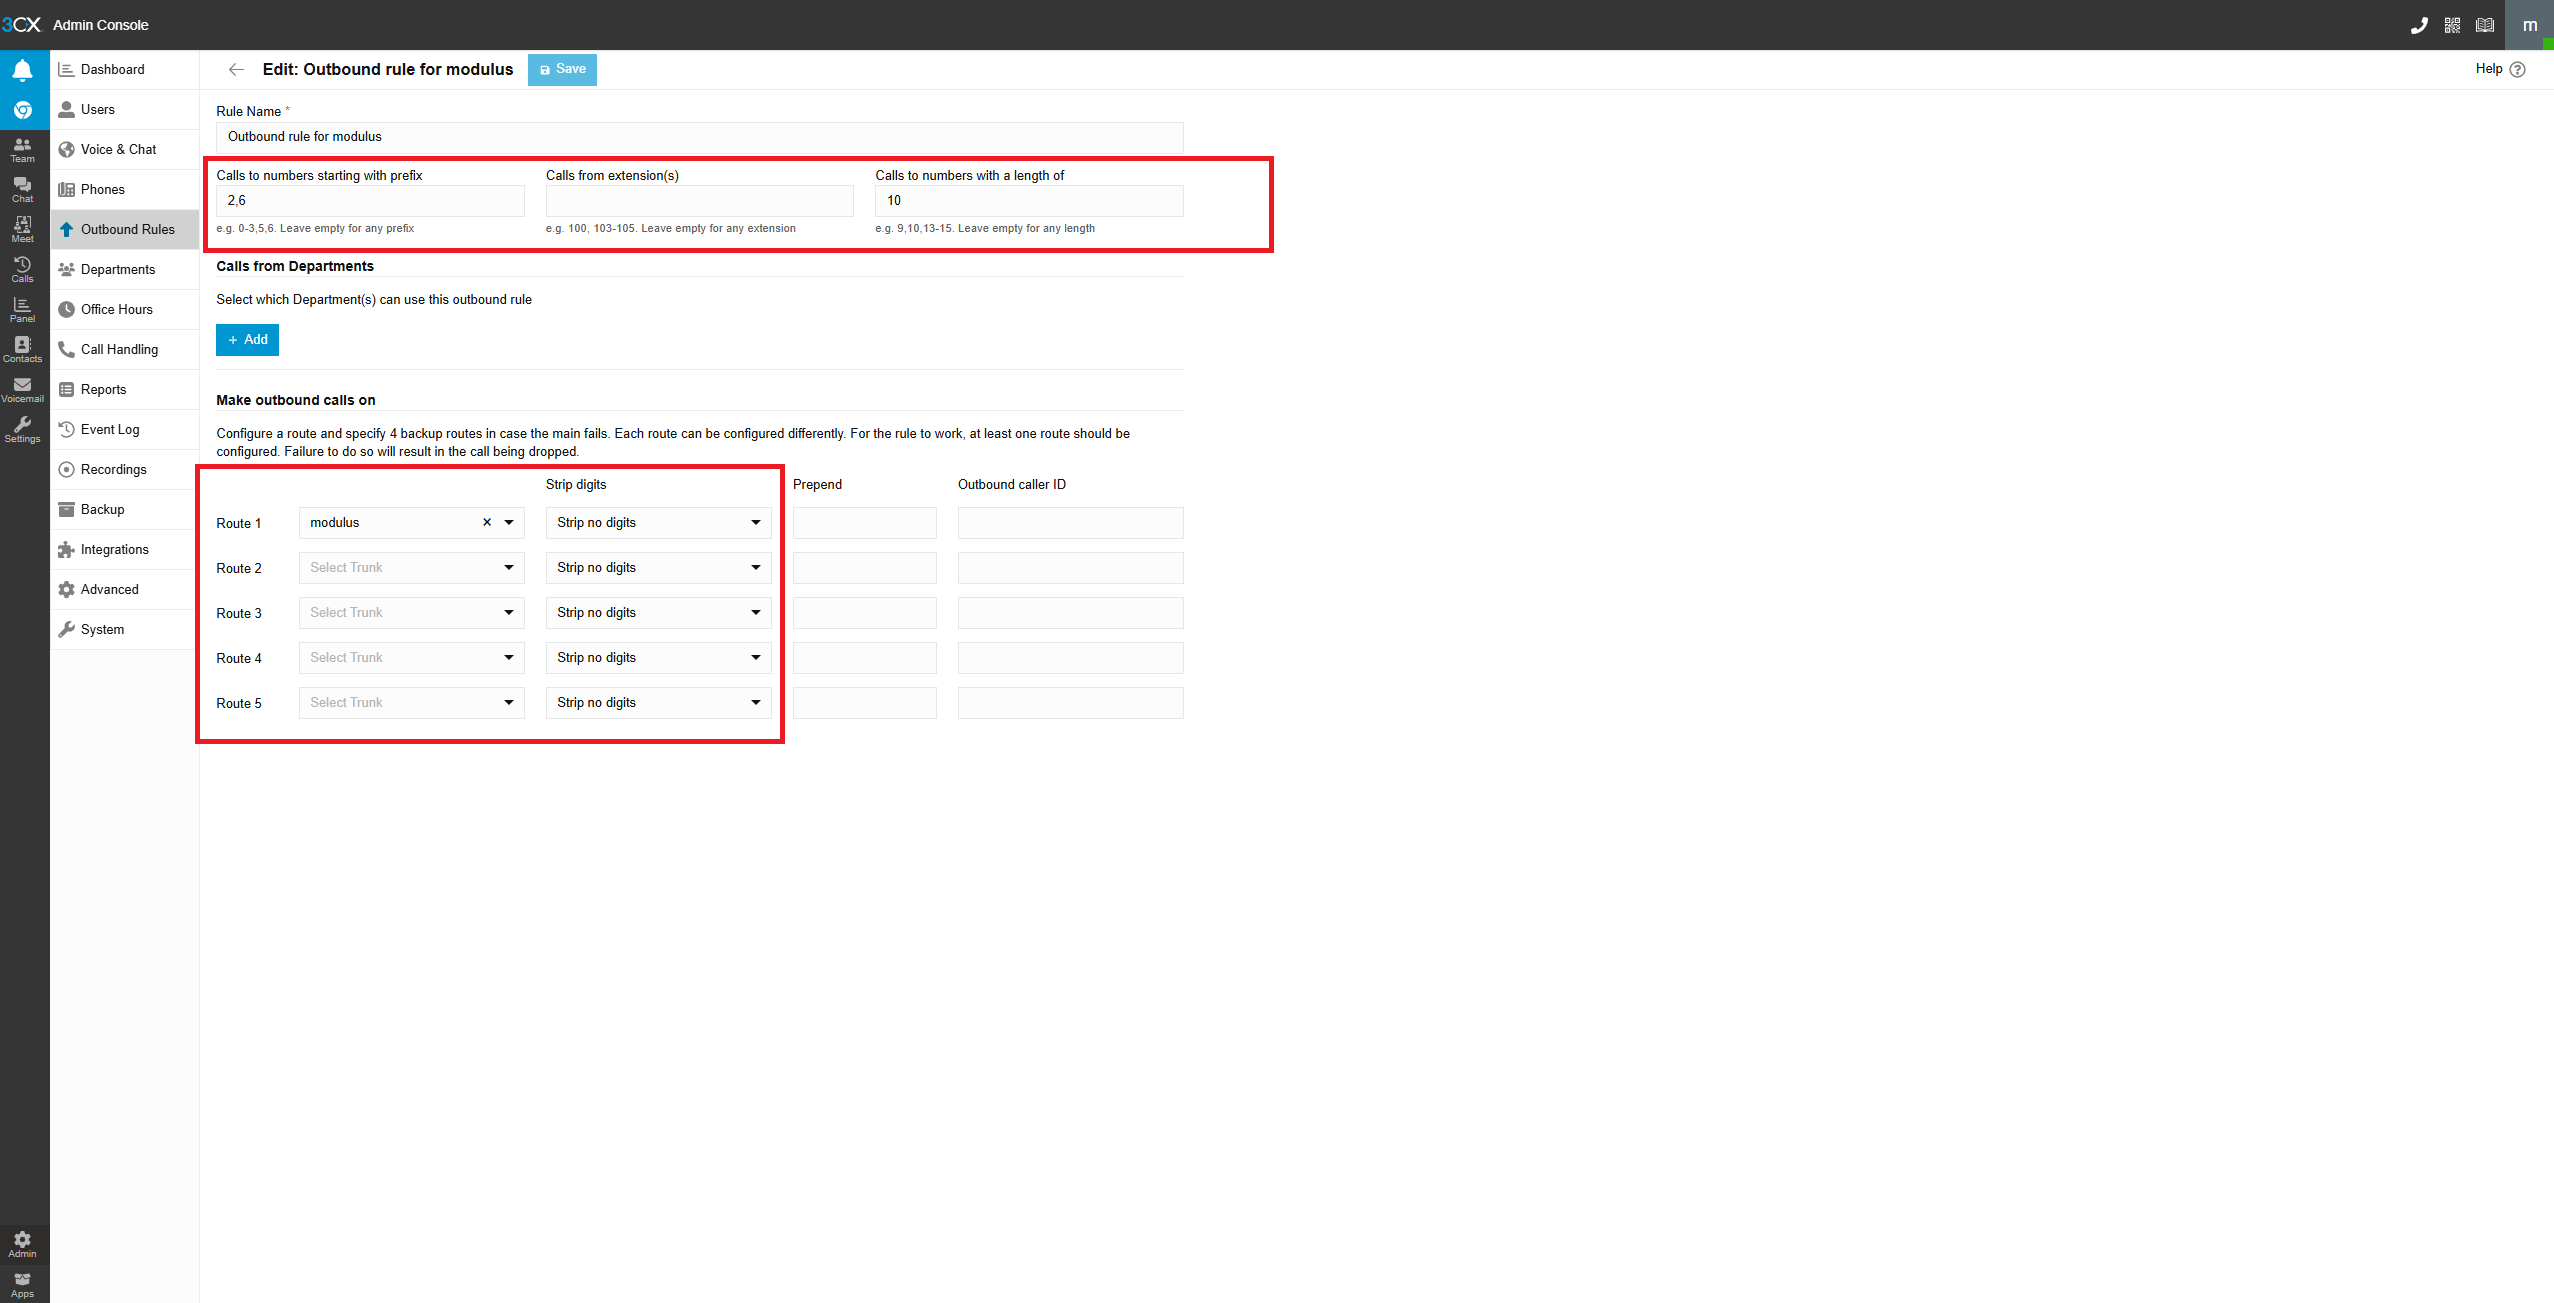Open Route 3 Strip digits dropdown
This screenshot has height=1303, width=2554.
[x=658, y=612]
